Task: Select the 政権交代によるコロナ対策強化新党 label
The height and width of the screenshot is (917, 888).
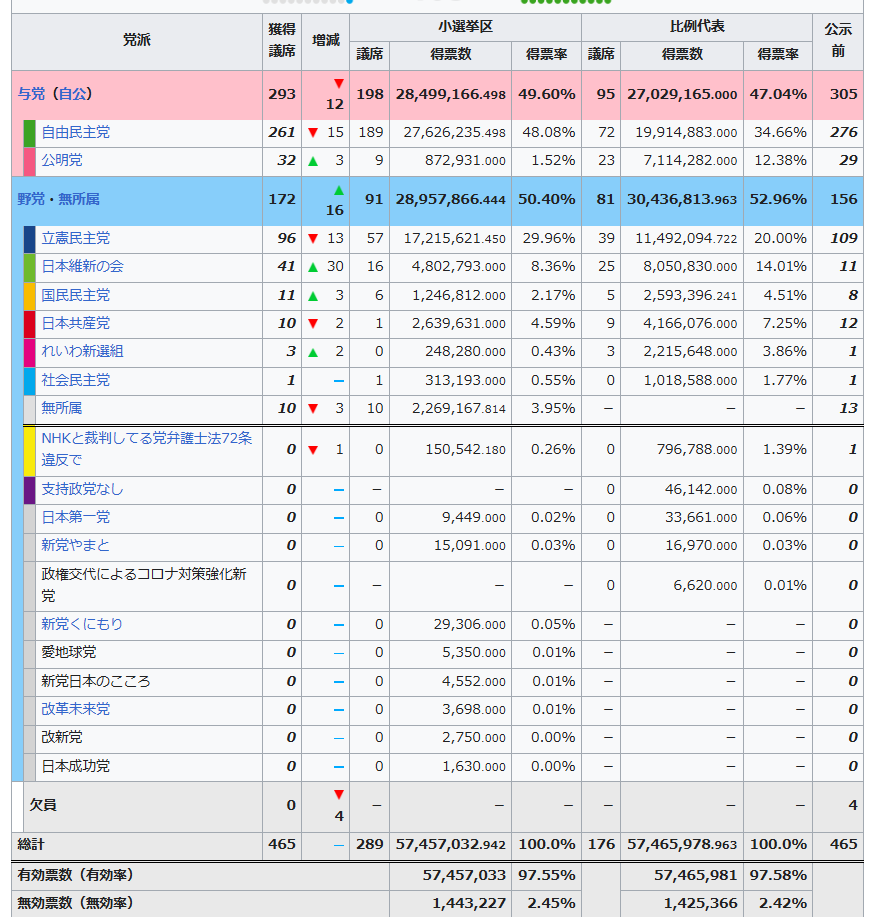Action: coord(143,585)
